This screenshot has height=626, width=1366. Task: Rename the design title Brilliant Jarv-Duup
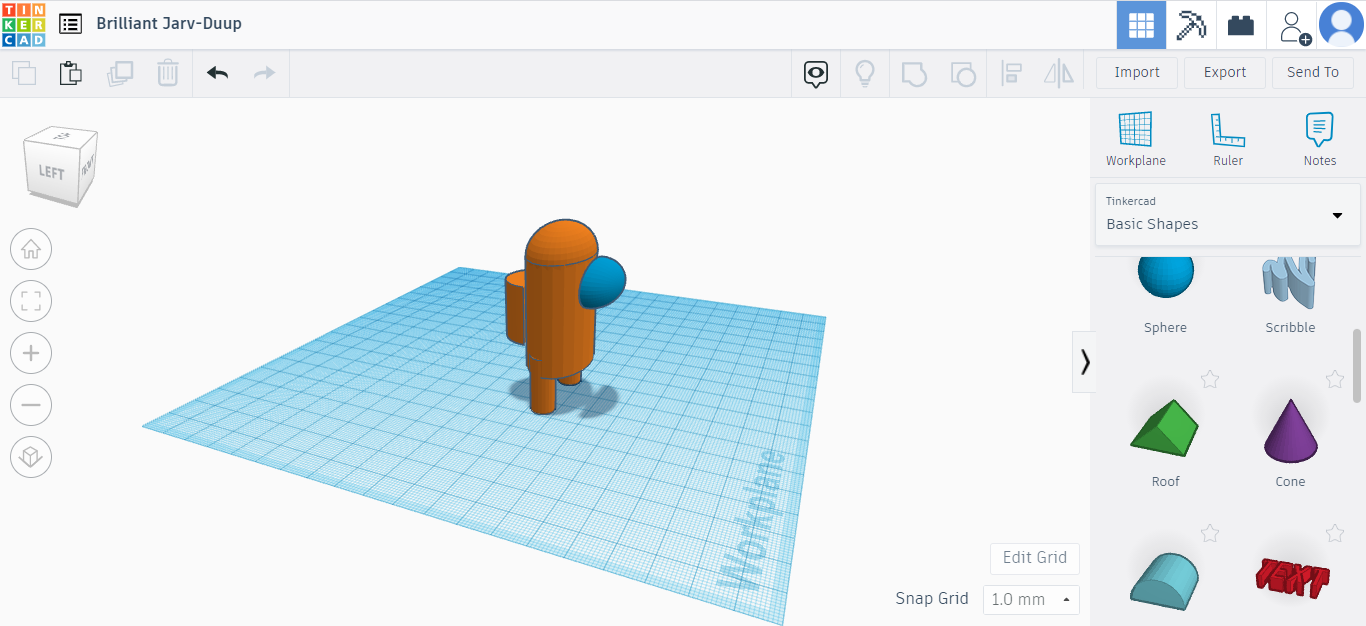click(x=169, y=23)
